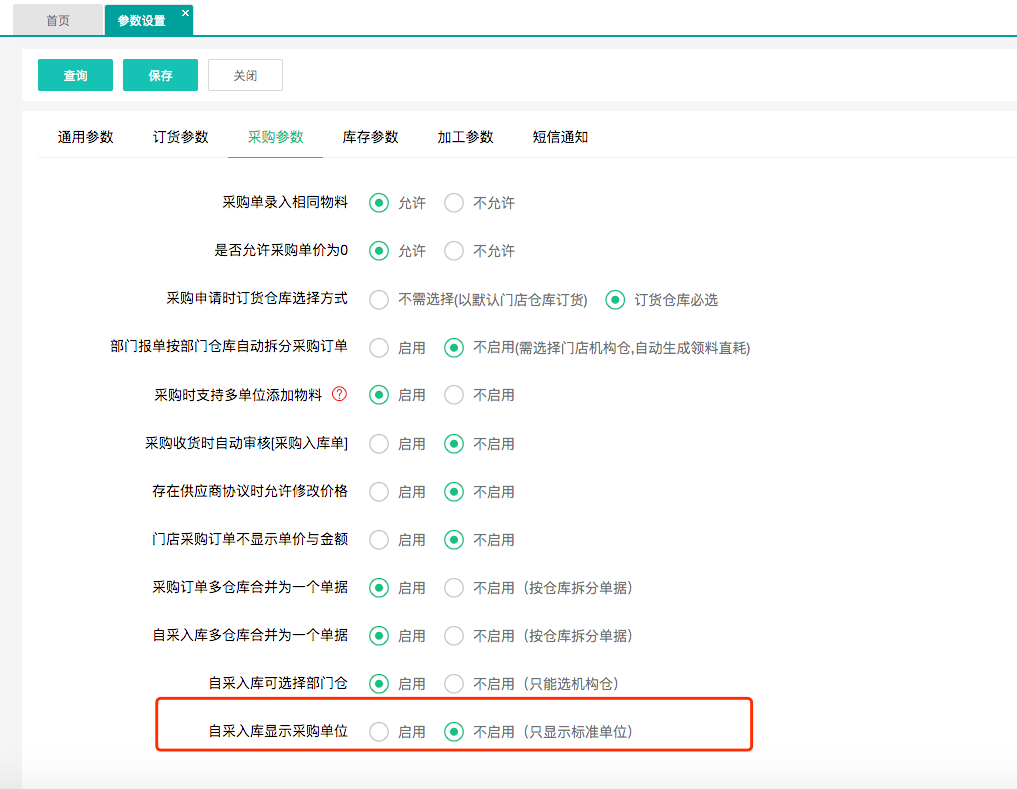Viewport: 1017px width, 789px height.
Task: Enable 门店采购订单不显示单价与金额
Action: 379,539
